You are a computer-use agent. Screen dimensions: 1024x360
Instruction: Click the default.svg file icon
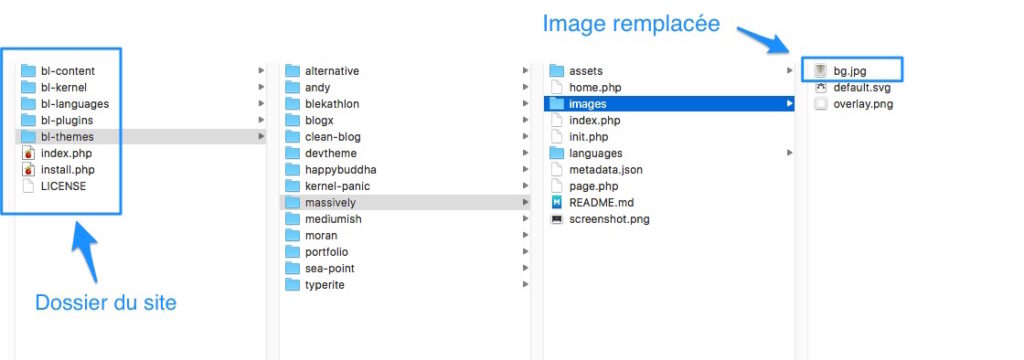pos(821,88)
